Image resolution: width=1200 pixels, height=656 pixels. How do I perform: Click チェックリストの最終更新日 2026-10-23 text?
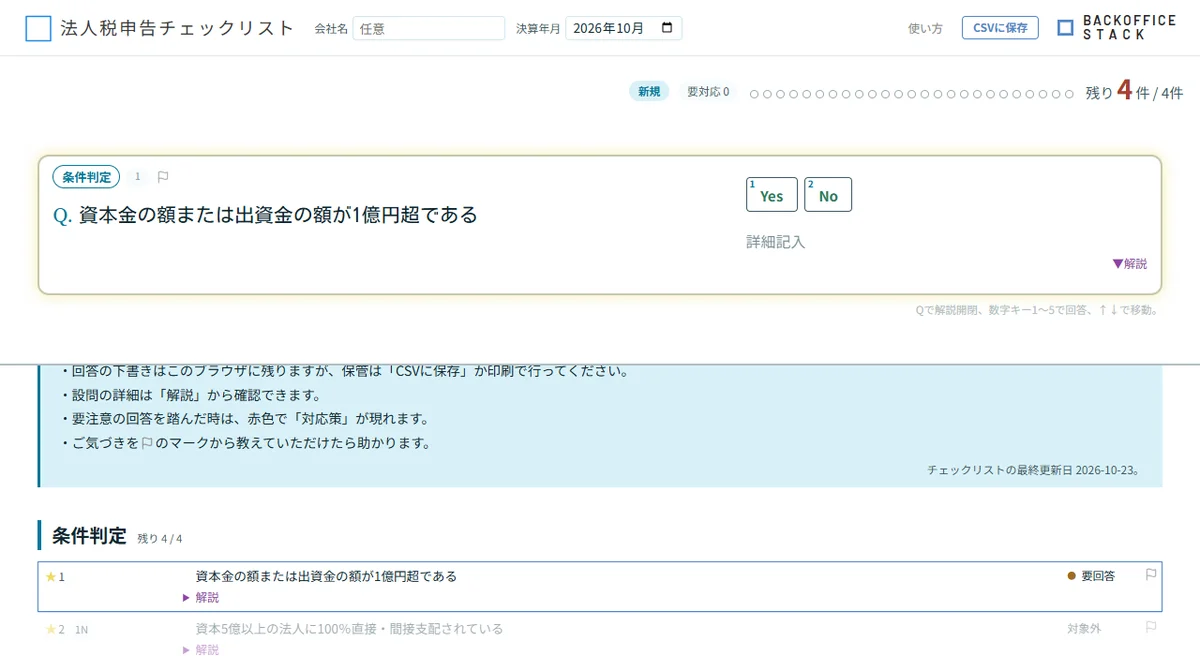point(1033,469)
